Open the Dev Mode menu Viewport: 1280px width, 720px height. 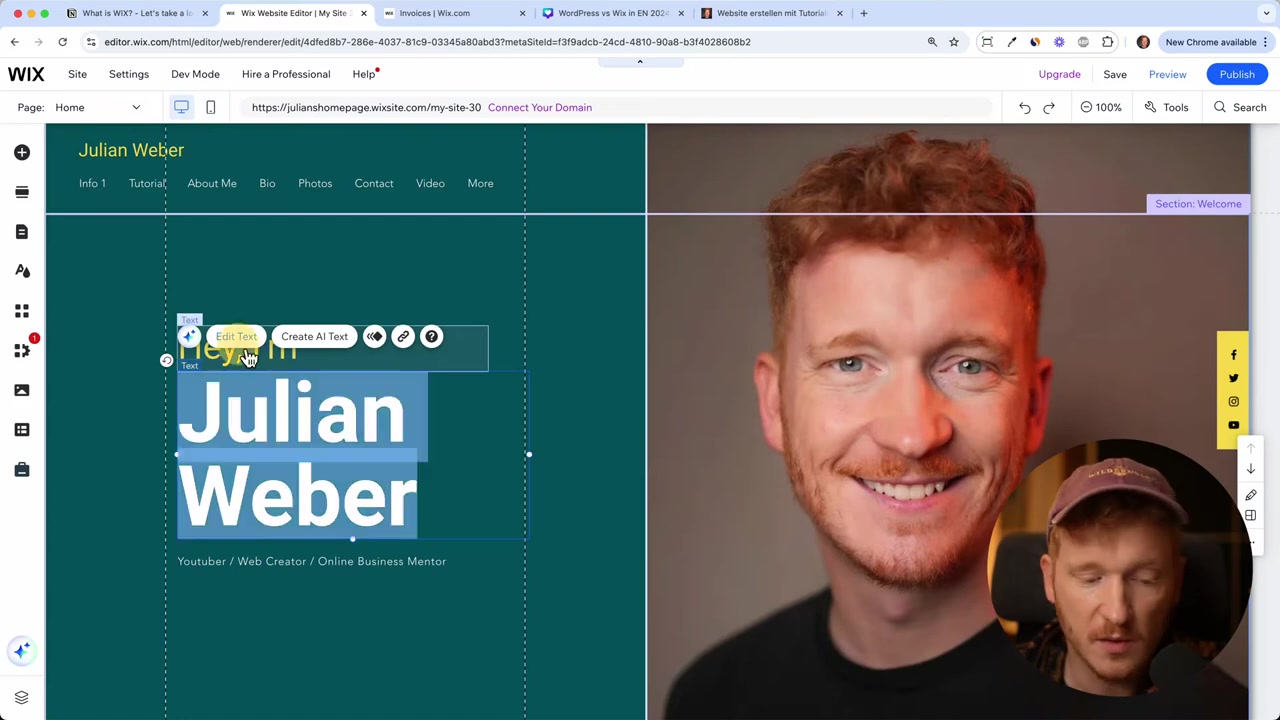click(195, 74)
